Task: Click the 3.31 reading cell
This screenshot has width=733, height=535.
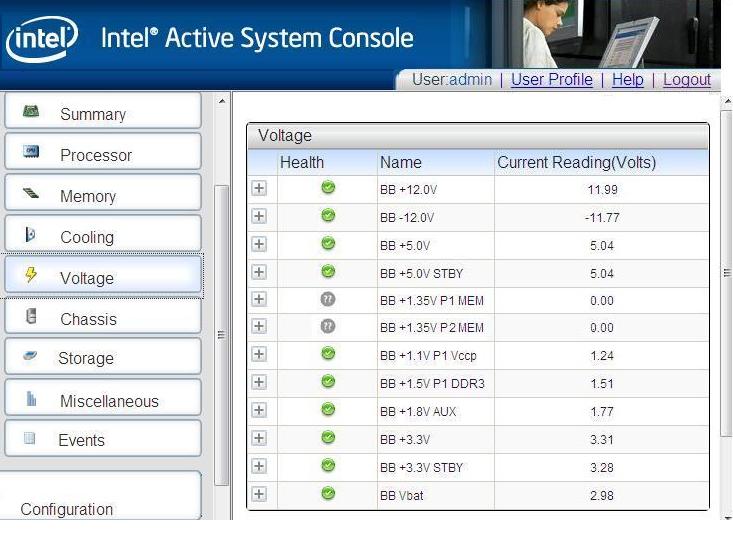Action: tap(602, 440)
